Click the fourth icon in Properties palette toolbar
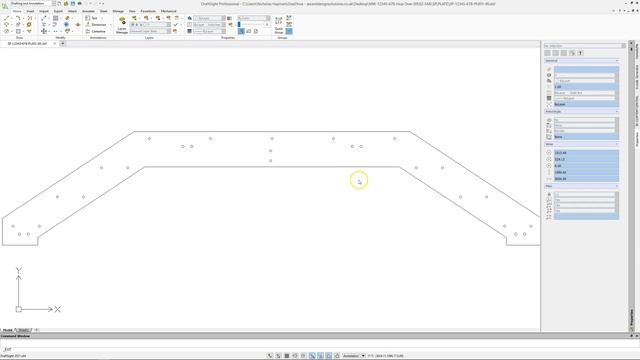 click(x=572, y=53)
